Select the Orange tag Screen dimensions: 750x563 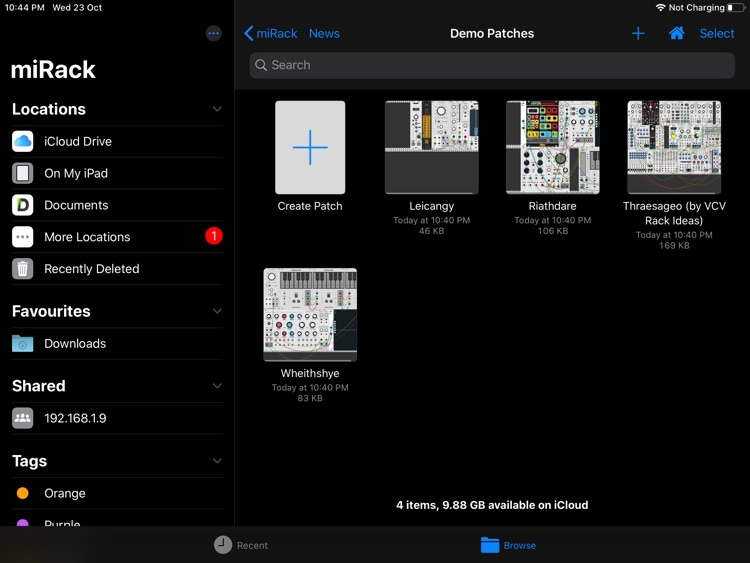point(117,493)
